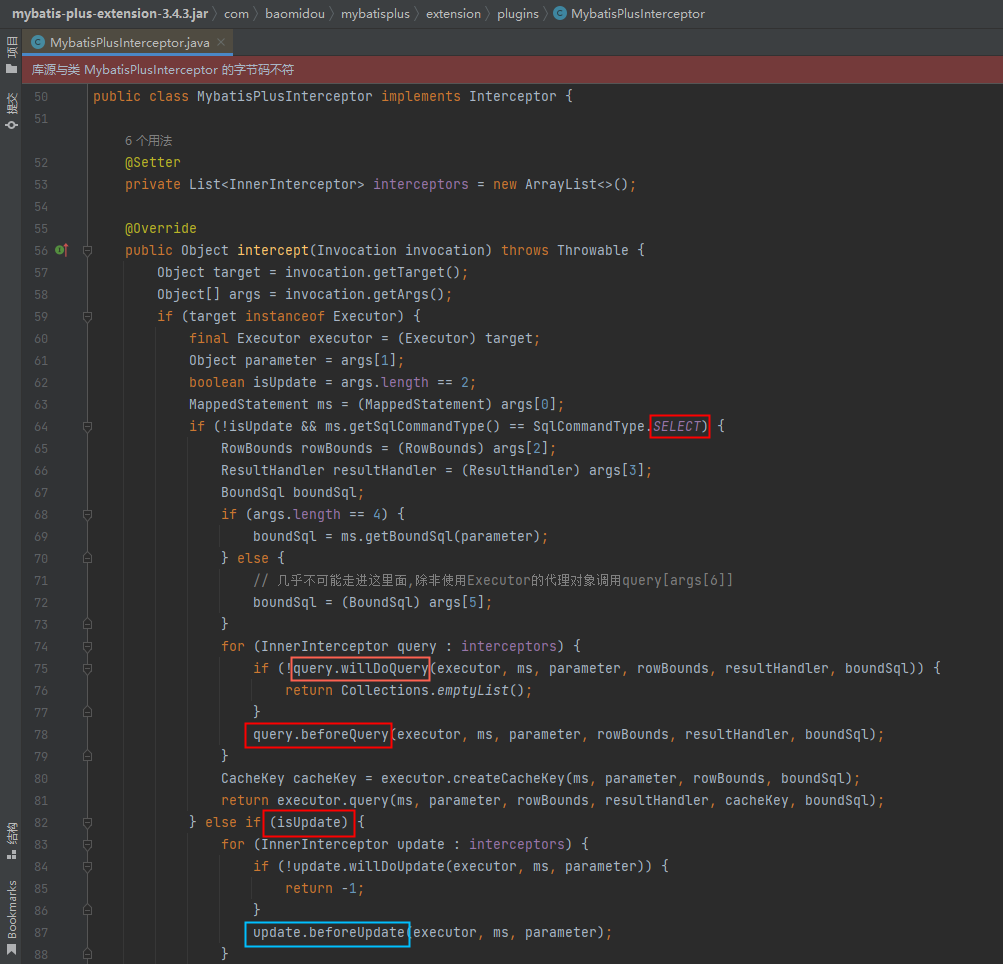The height and width of the screenshot is (964, 1003).
Task: Click 'throws Throwable' on line 56
Action: coord(565,250)
